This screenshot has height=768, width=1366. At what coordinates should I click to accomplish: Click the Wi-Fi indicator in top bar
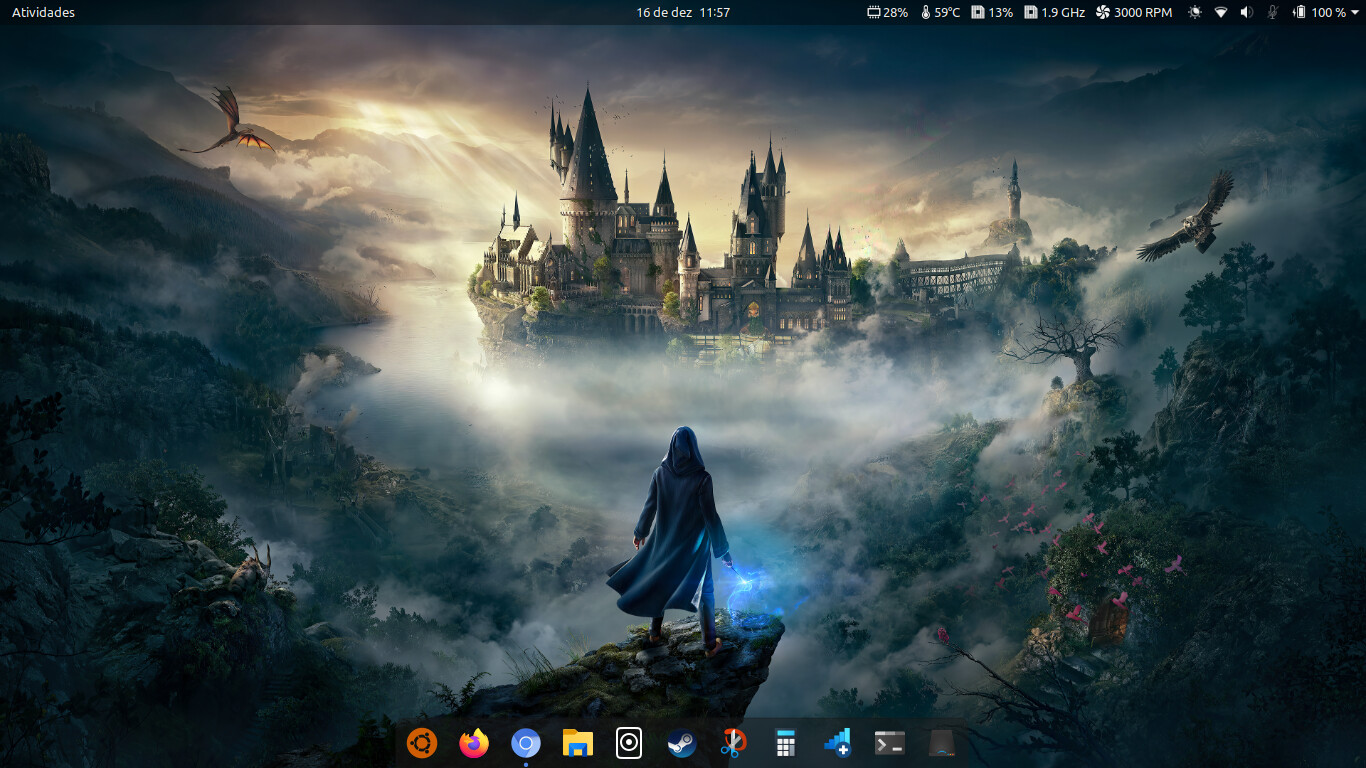pyautogui.click(x=1221, y=13)
